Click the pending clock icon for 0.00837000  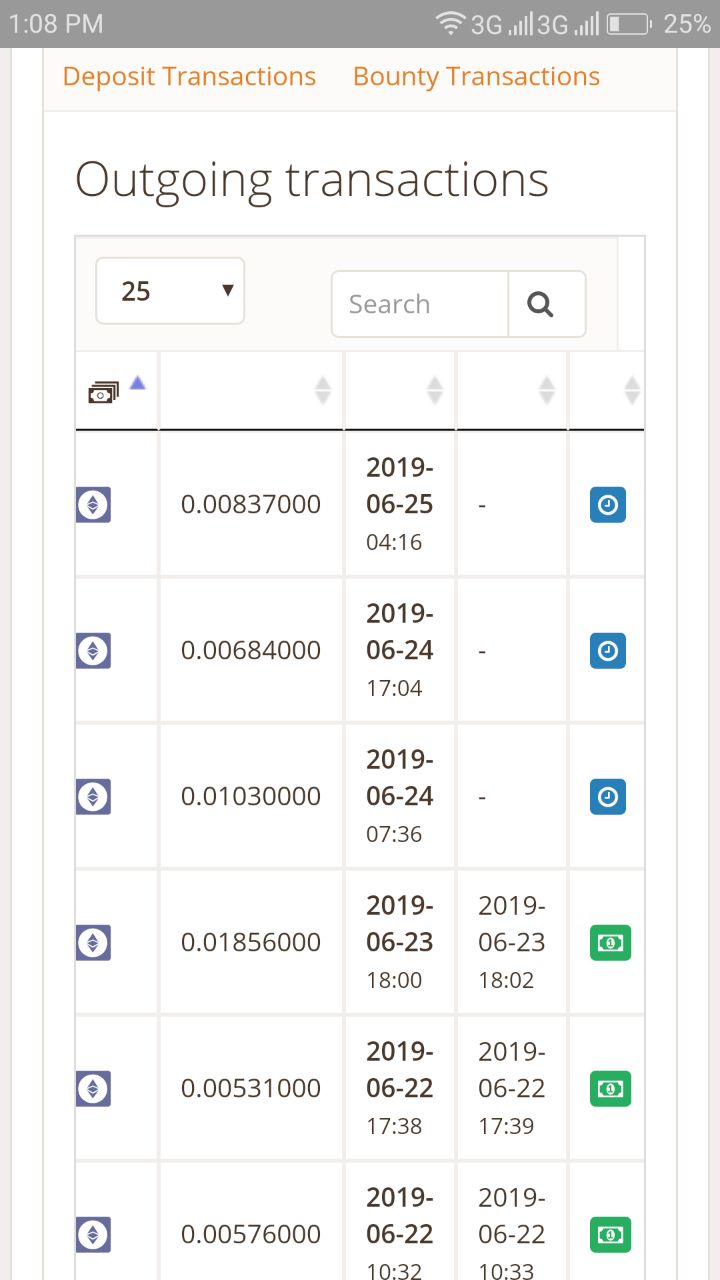click(x=608, y=505)
